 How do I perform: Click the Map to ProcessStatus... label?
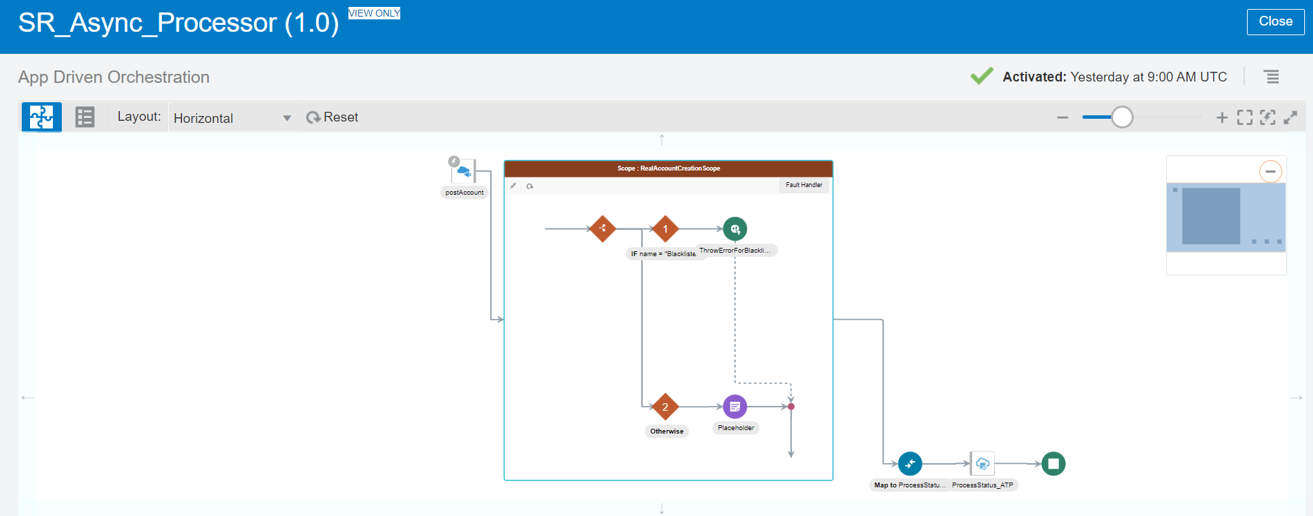point(909,485)
